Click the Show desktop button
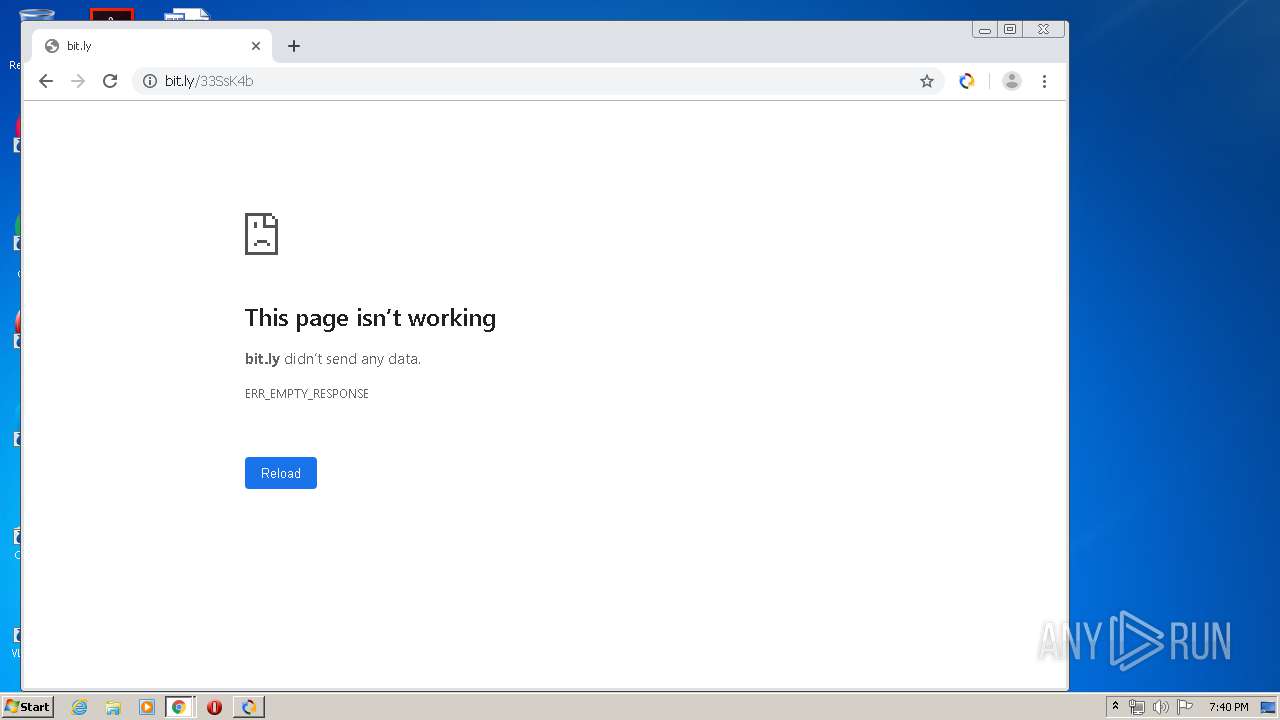 (1269, 707)
